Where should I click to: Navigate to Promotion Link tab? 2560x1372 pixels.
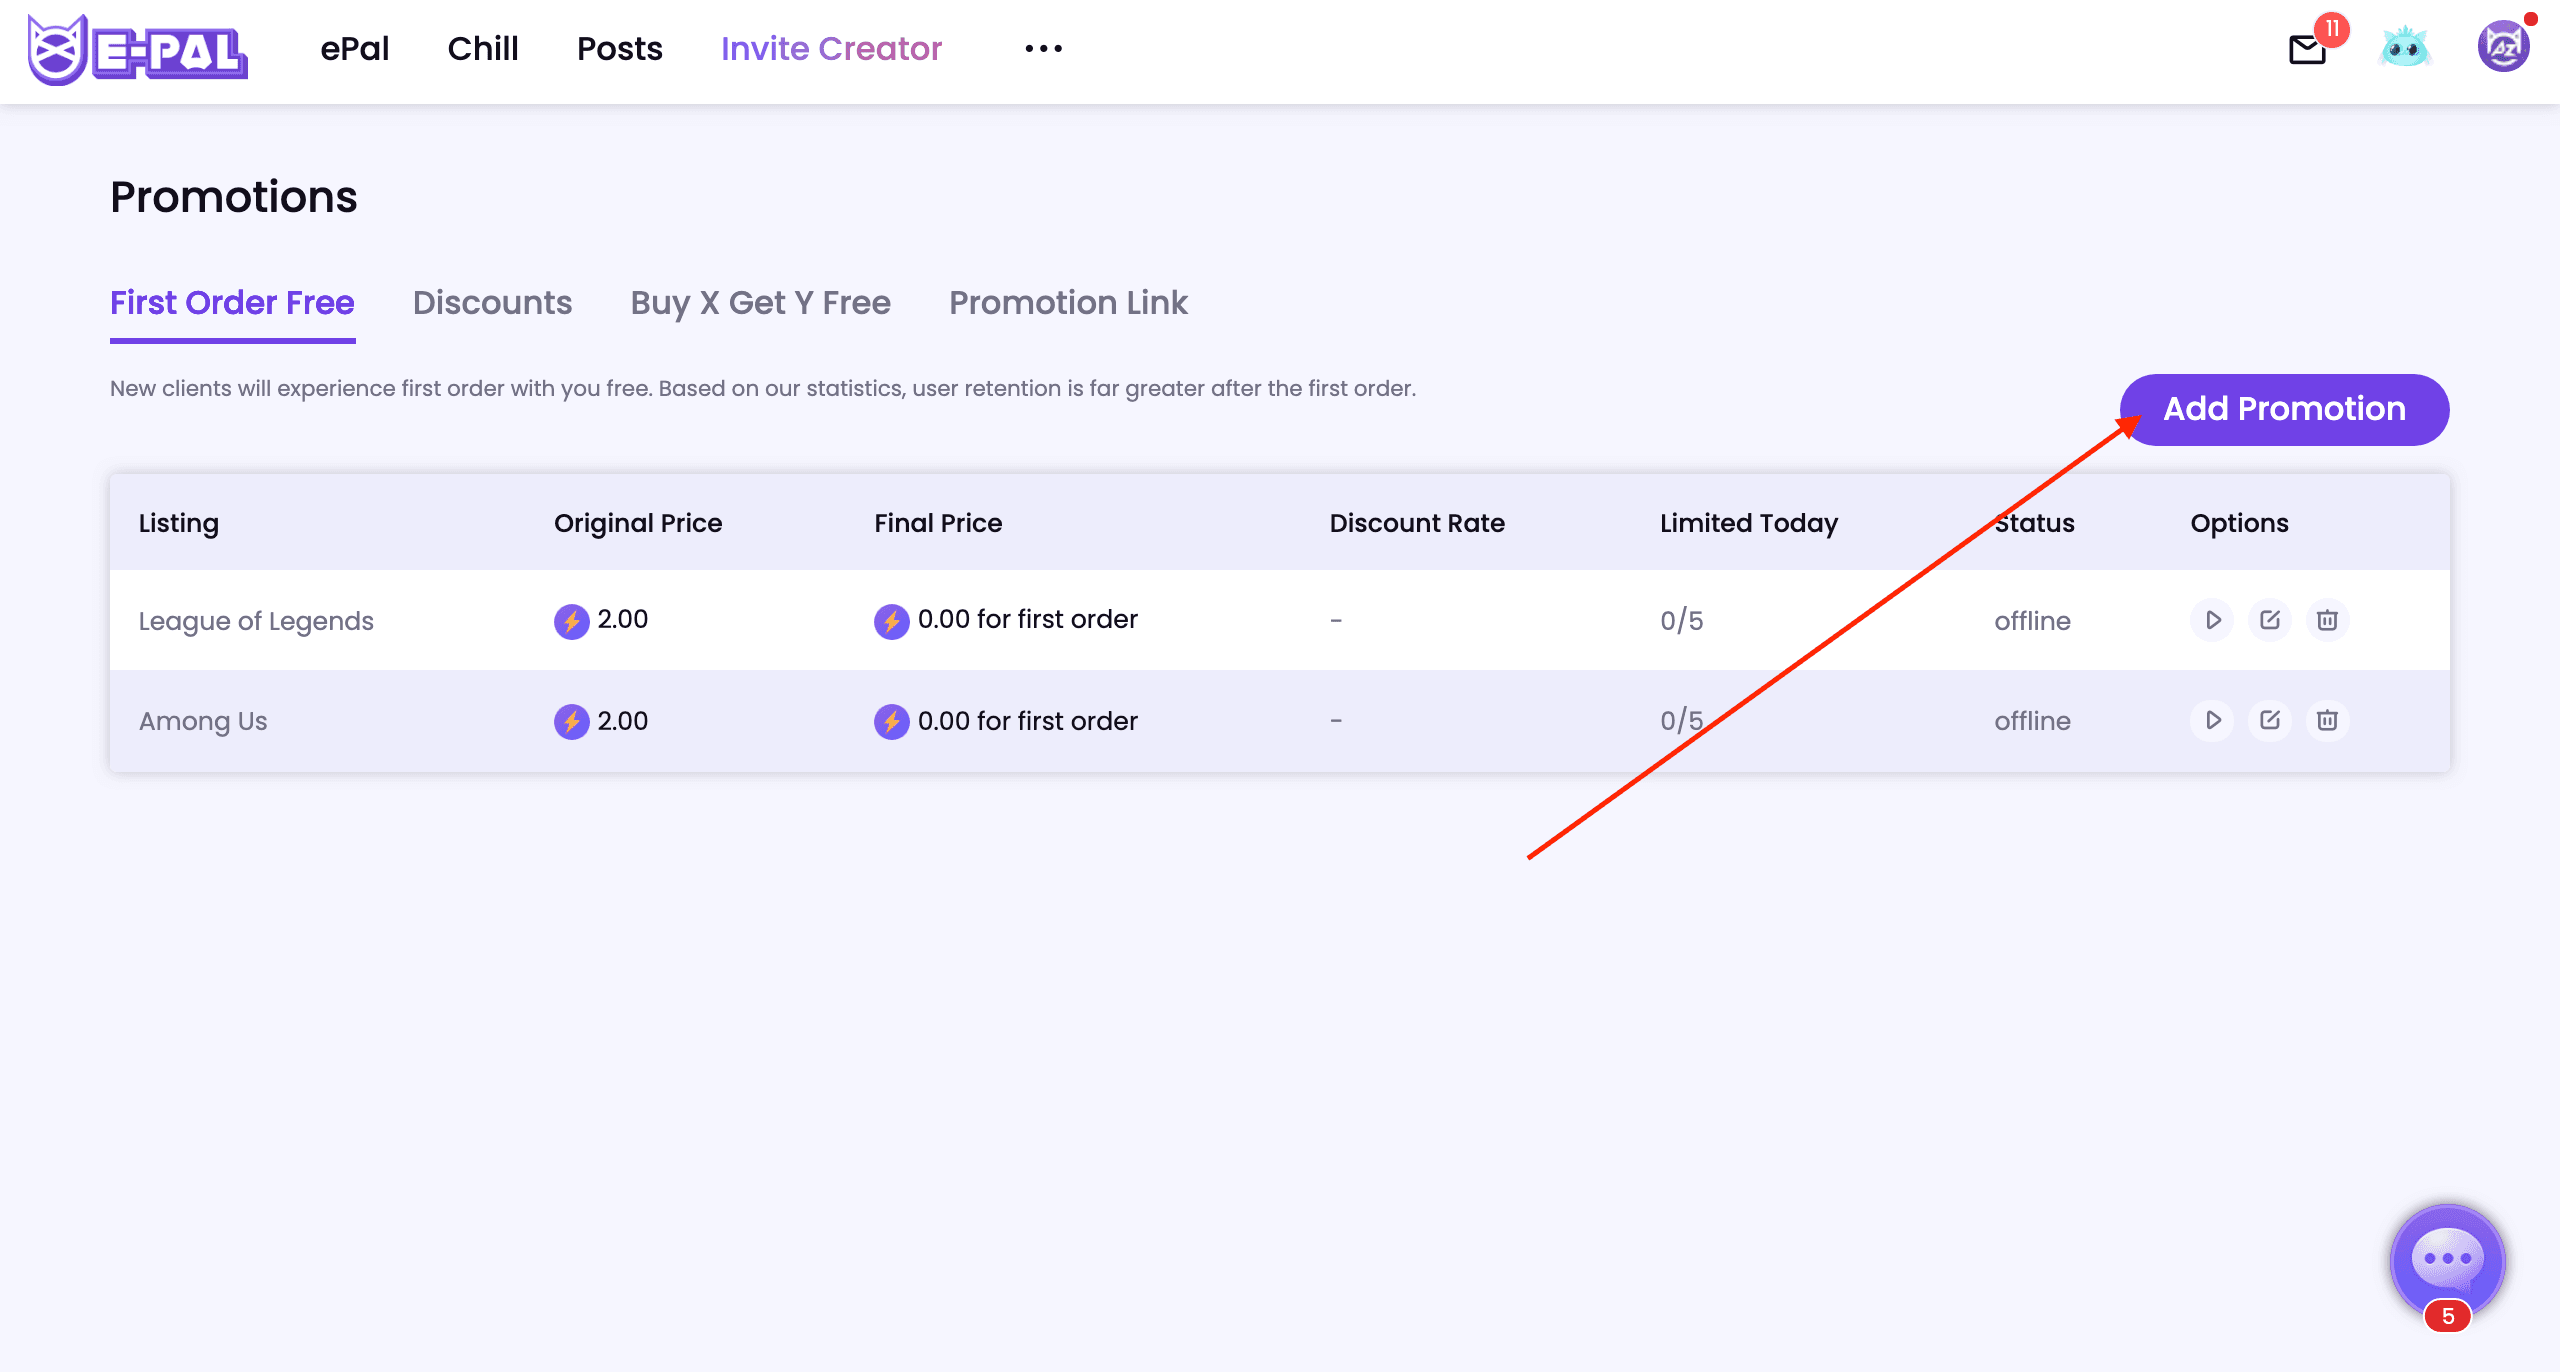[x=1067, y=302]
